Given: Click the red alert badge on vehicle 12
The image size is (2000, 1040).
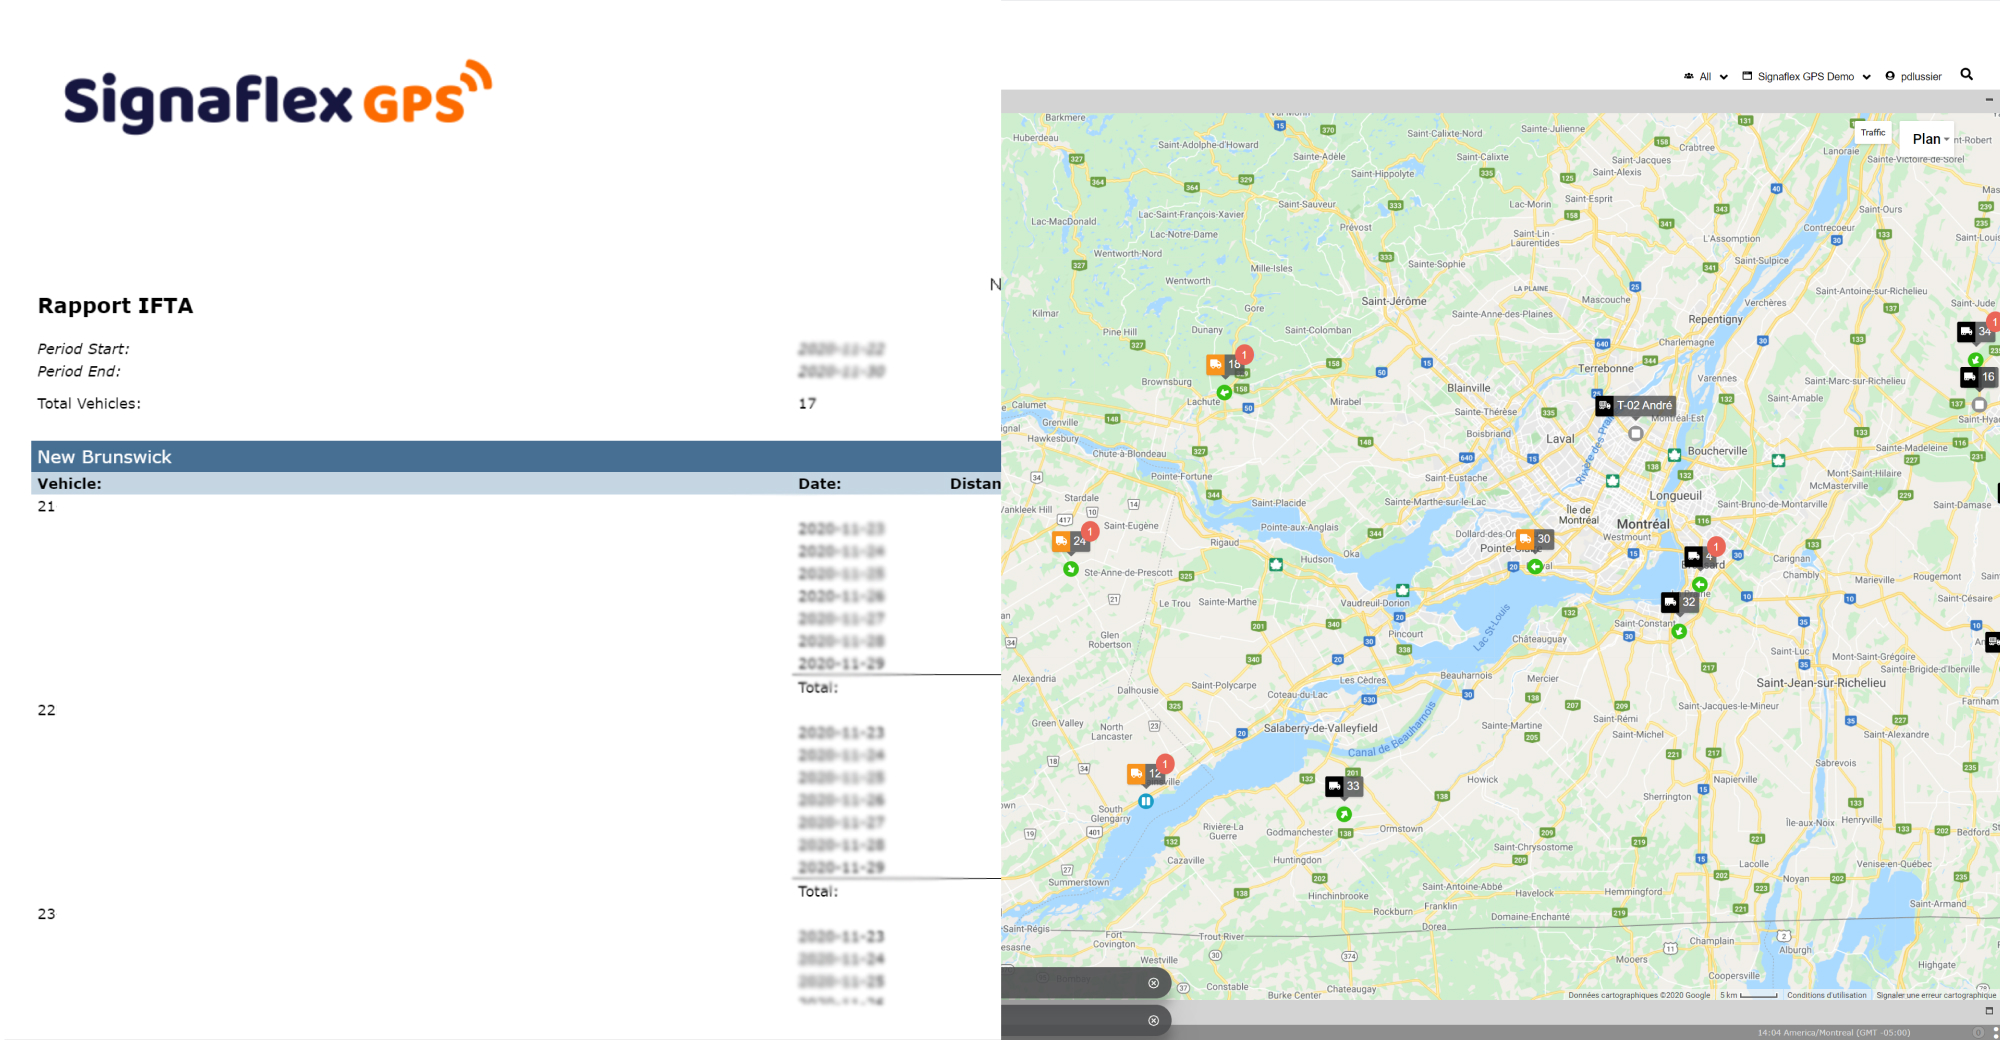Looking at the screenshot, I should click(1165, 764).
